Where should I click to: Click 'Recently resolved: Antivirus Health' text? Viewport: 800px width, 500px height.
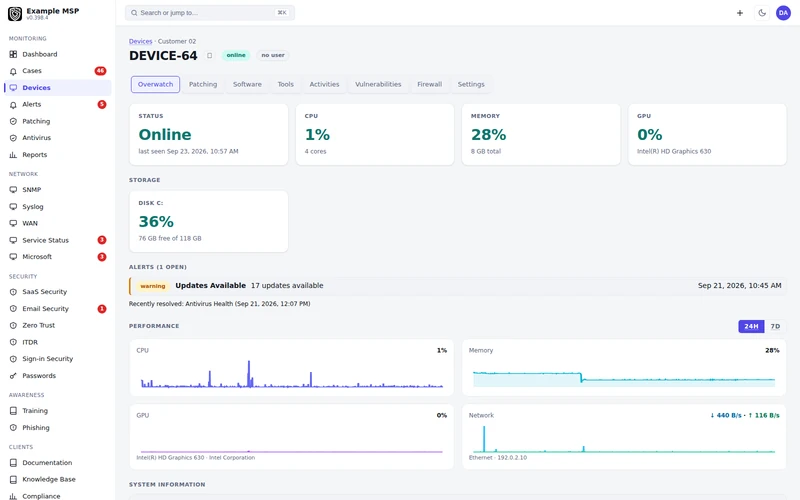pyautogui.click(x=219, y=304)
